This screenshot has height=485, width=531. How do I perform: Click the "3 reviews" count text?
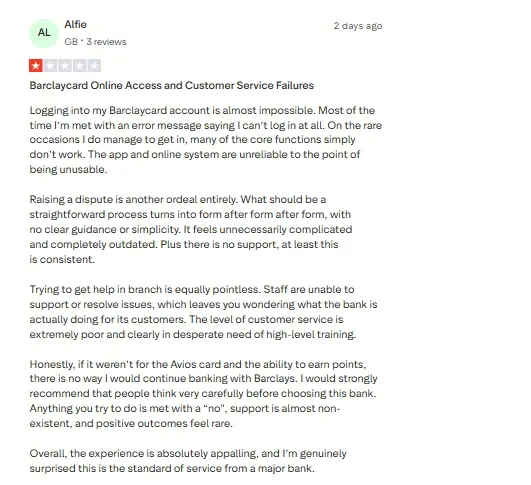[106, 42]
